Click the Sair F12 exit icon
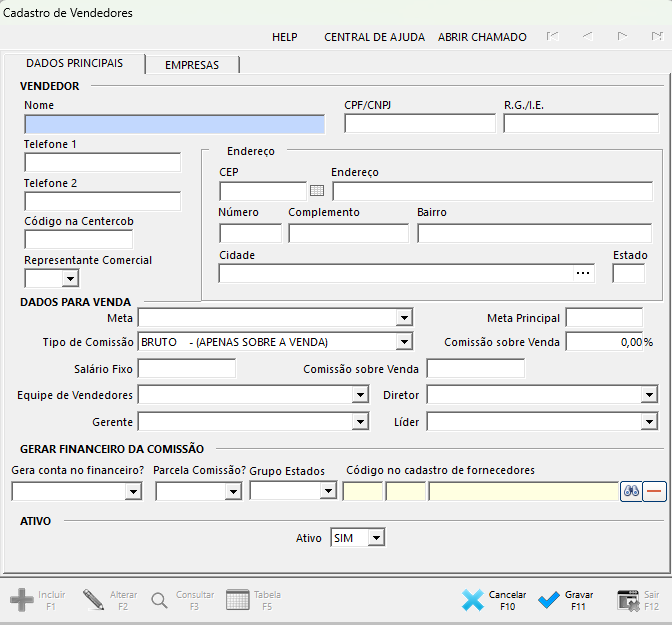672x625 pixels. (627, 600)
